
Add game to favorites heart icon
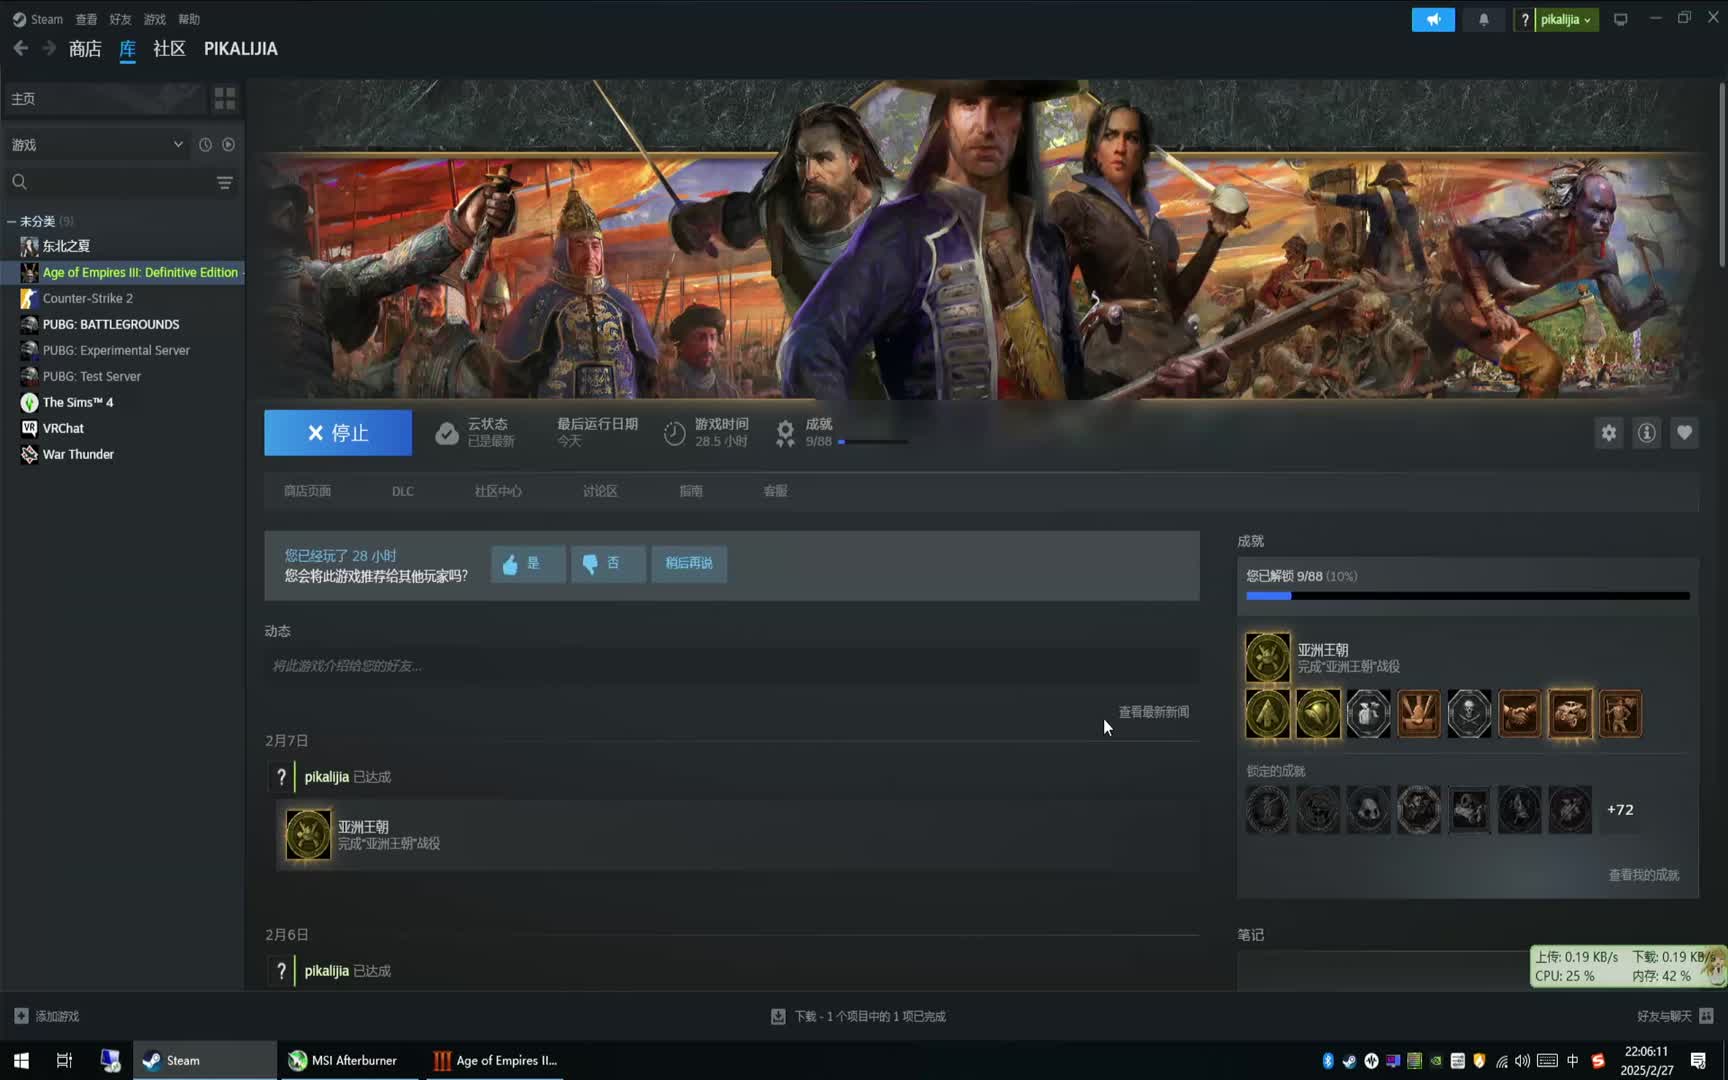point(1684,433)
